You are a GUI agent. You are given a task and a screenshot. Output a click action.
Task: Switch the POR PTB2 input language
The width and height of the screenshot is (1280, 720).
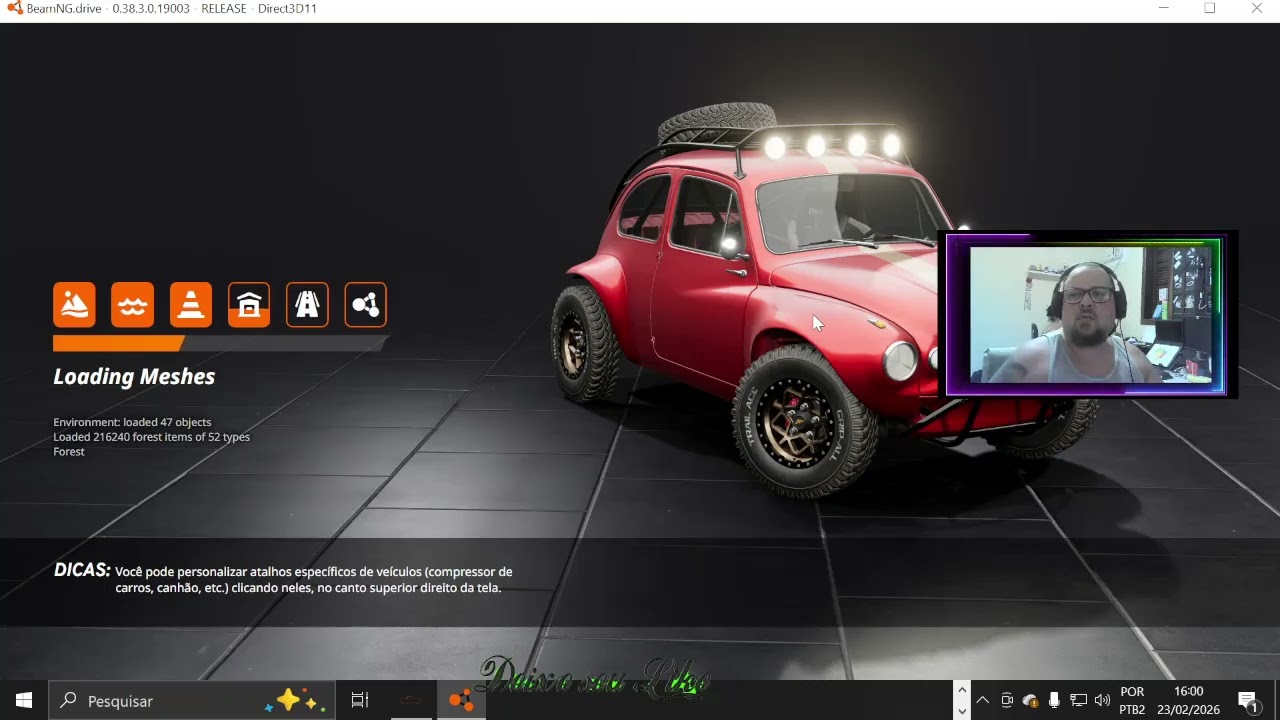point(1132,701)
